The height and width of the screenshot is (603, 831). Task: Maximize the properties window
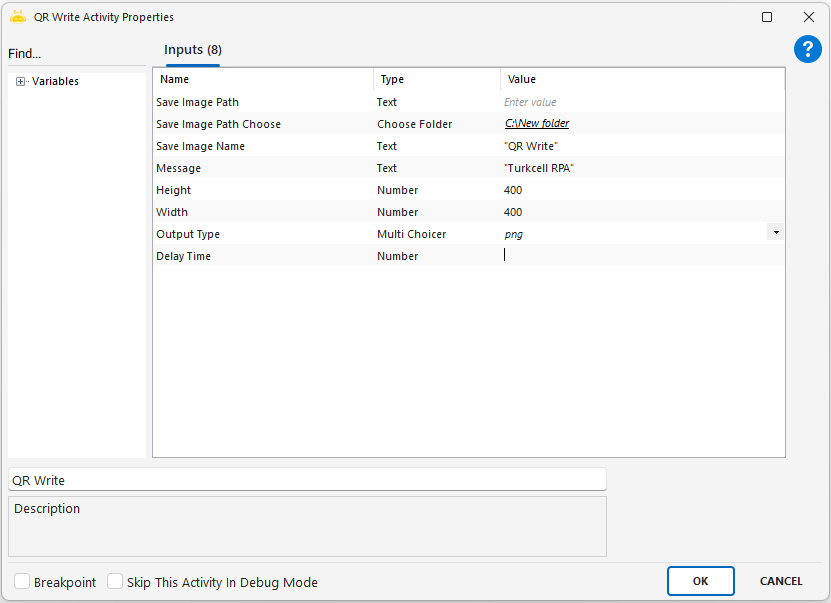767,17
